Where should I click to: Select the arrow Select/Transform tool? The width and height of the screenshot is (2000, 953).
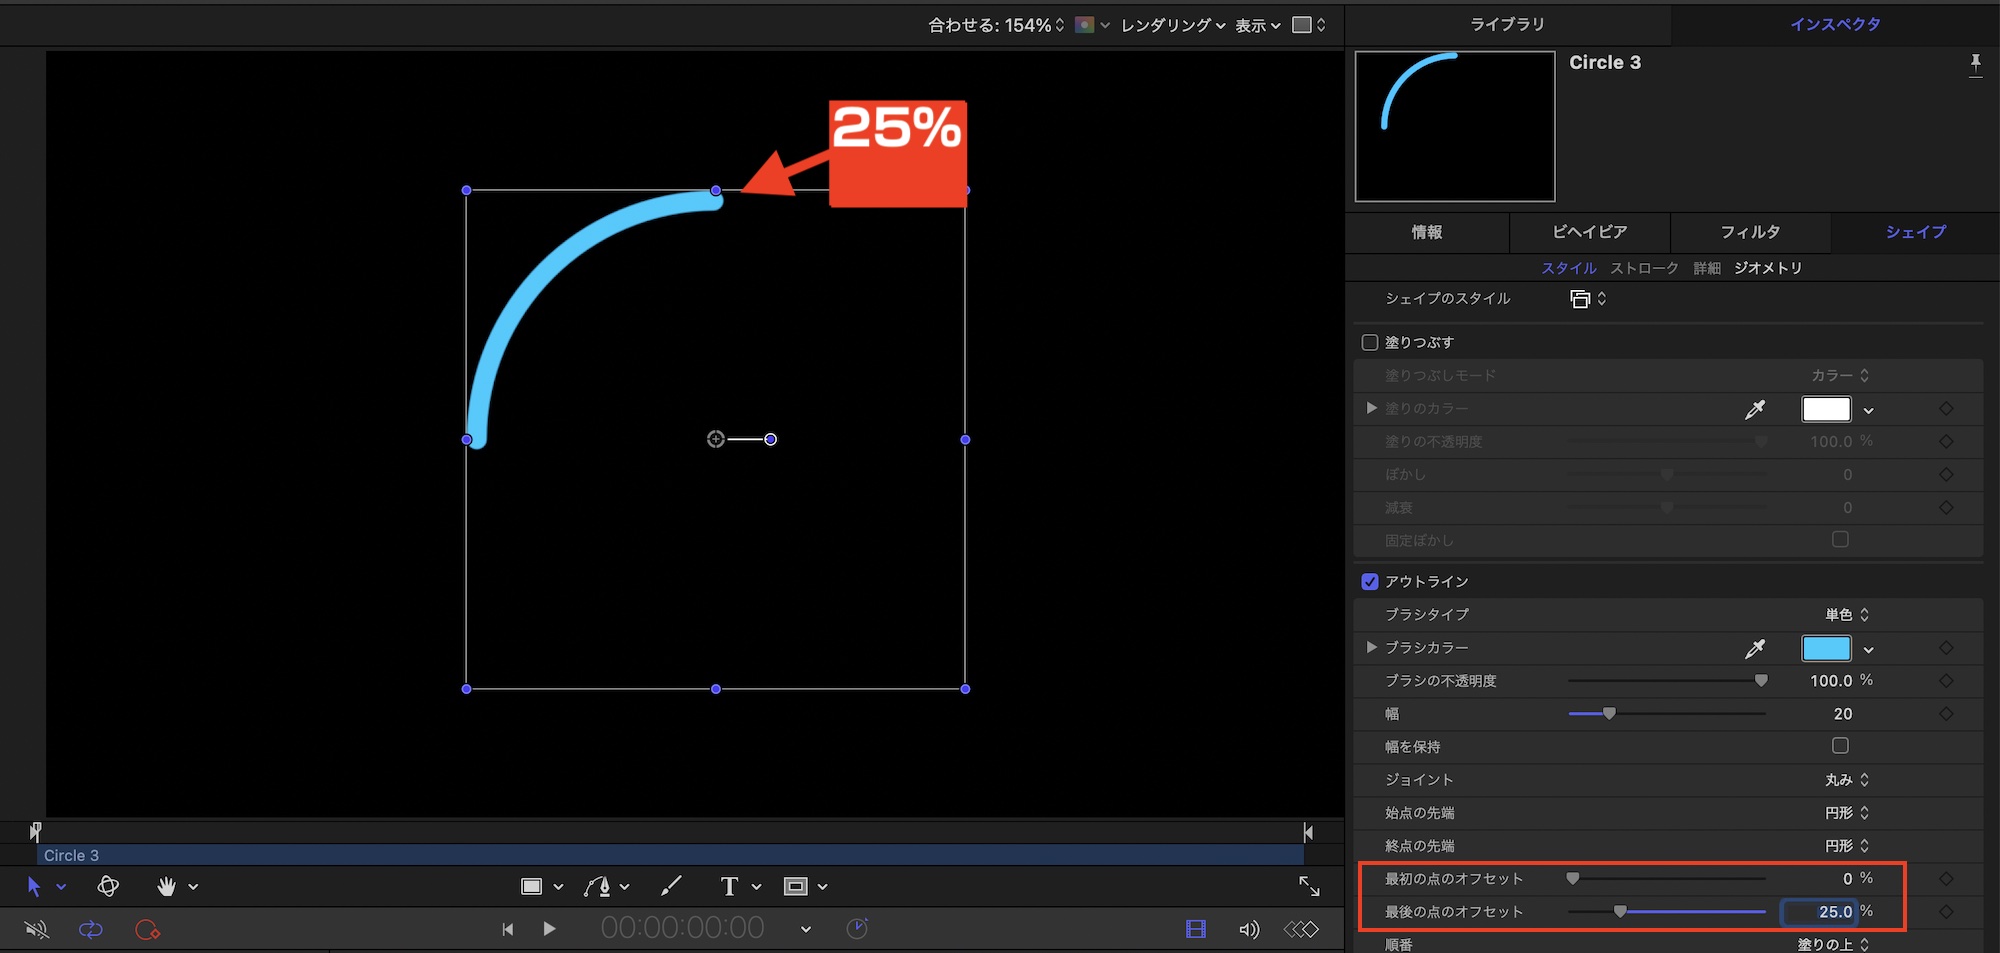[34, 886]
